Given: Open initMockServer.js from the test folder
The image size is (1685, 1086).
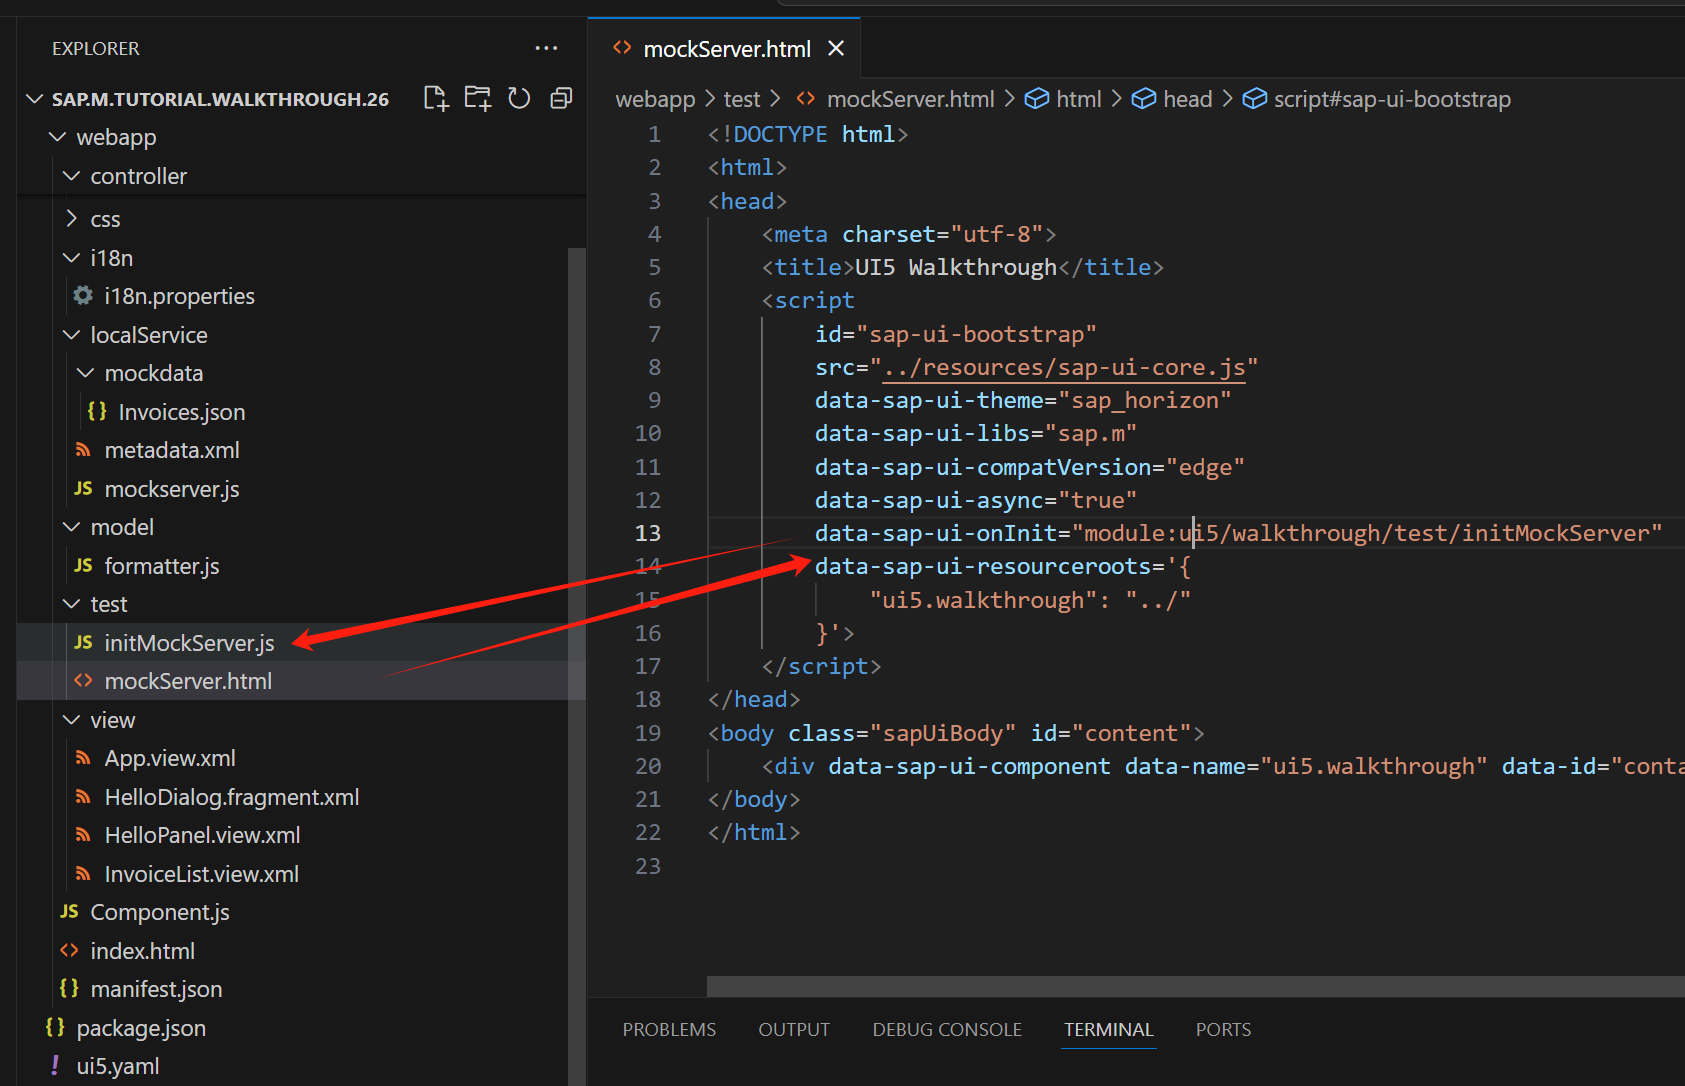Looking at the screenshot, I should tap(189, 643).
